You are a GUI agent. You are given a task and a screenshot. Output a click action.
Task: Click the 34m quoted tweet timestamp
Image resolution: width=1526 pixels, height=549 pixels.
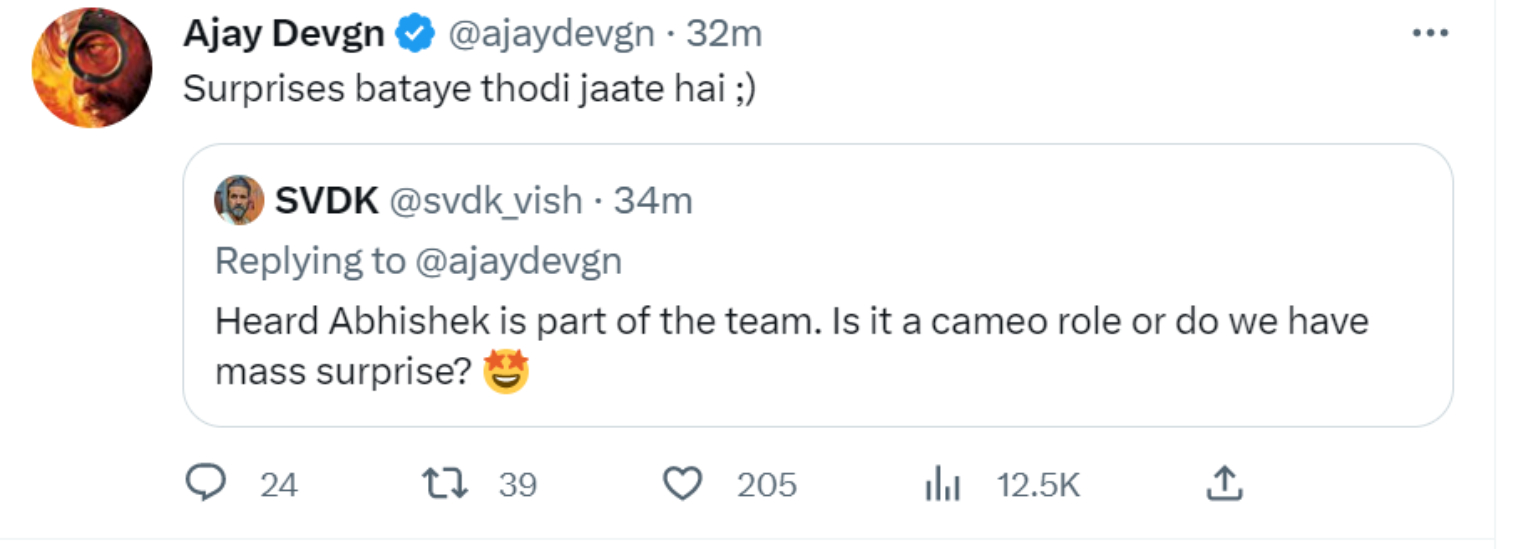point(653,201)
